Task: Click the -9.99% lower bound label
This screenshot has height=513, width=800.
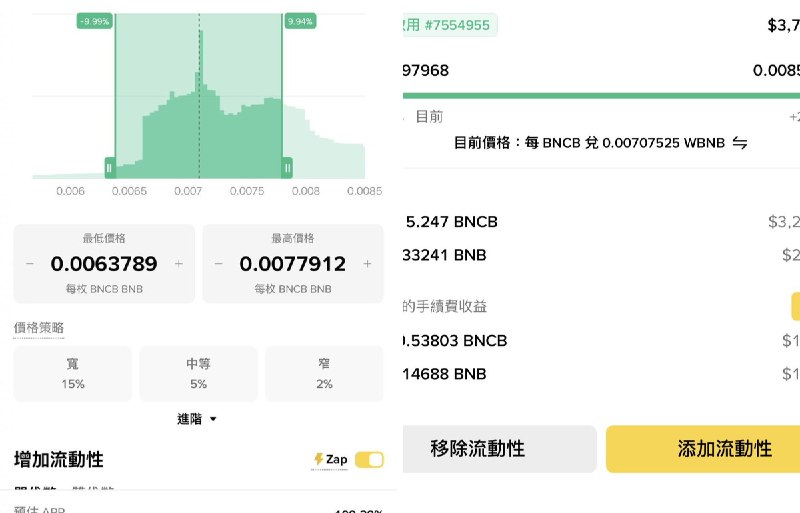Action: [94, 21]
